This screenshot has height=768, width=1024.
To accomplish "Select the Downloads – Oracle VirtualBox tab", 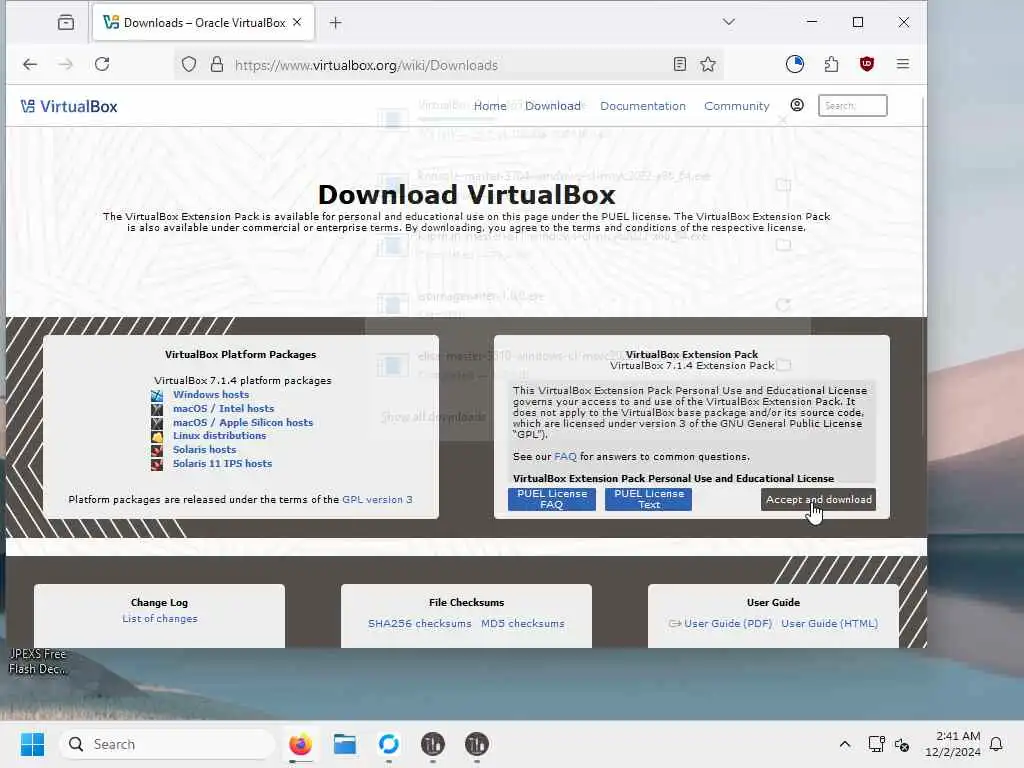I will (203, 23).
